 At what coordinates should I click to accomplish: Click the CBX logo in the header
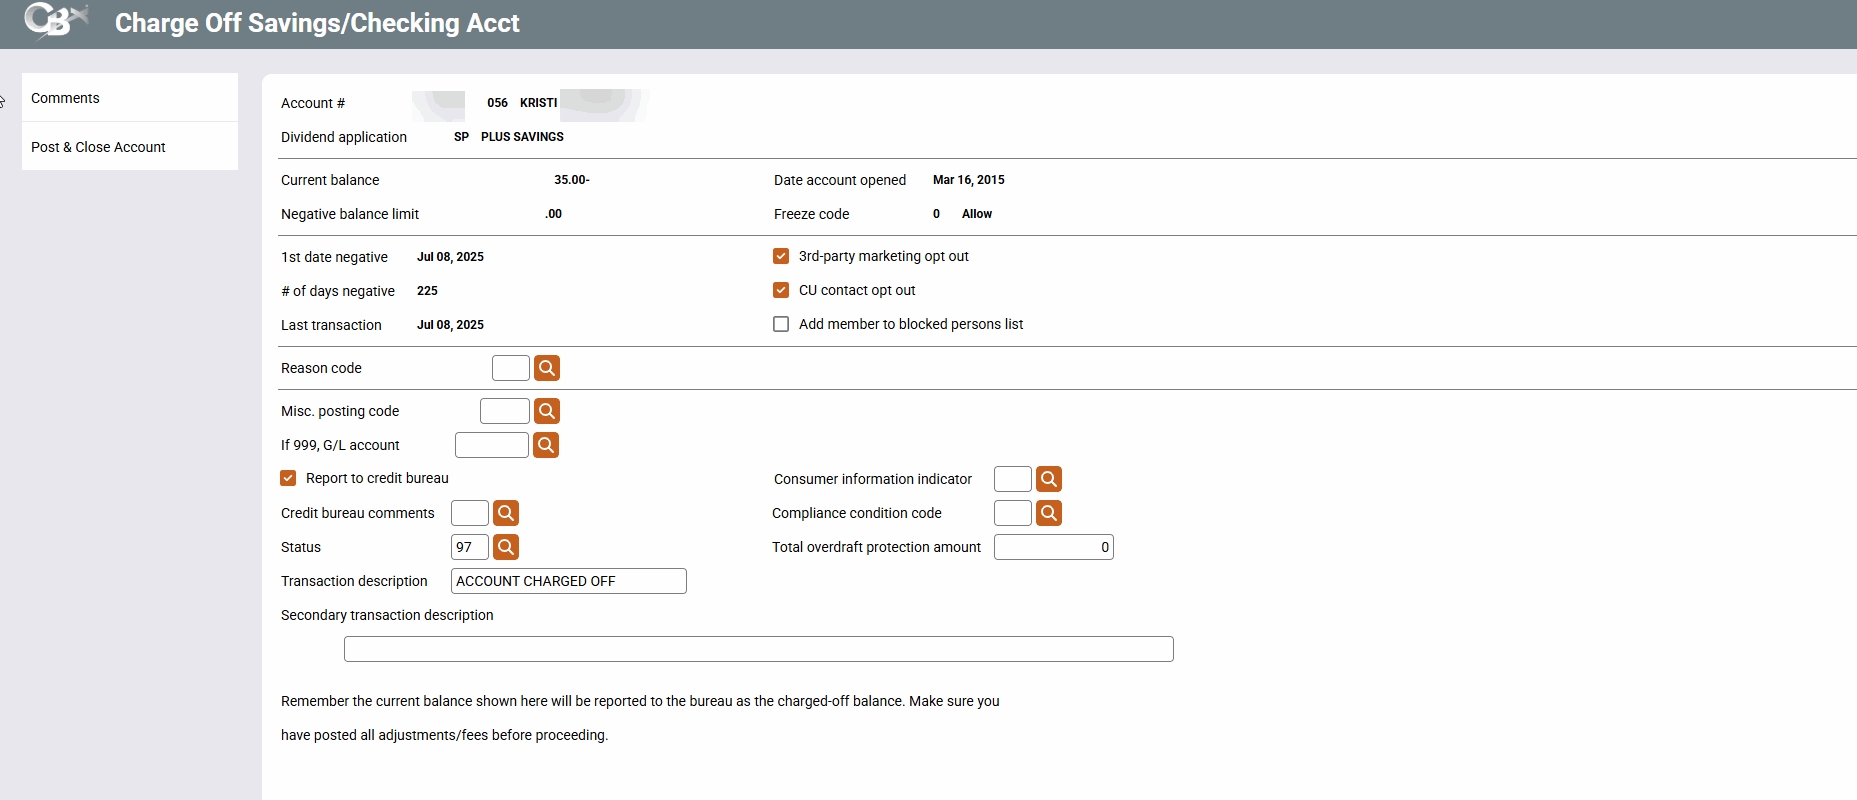(56, 21)
